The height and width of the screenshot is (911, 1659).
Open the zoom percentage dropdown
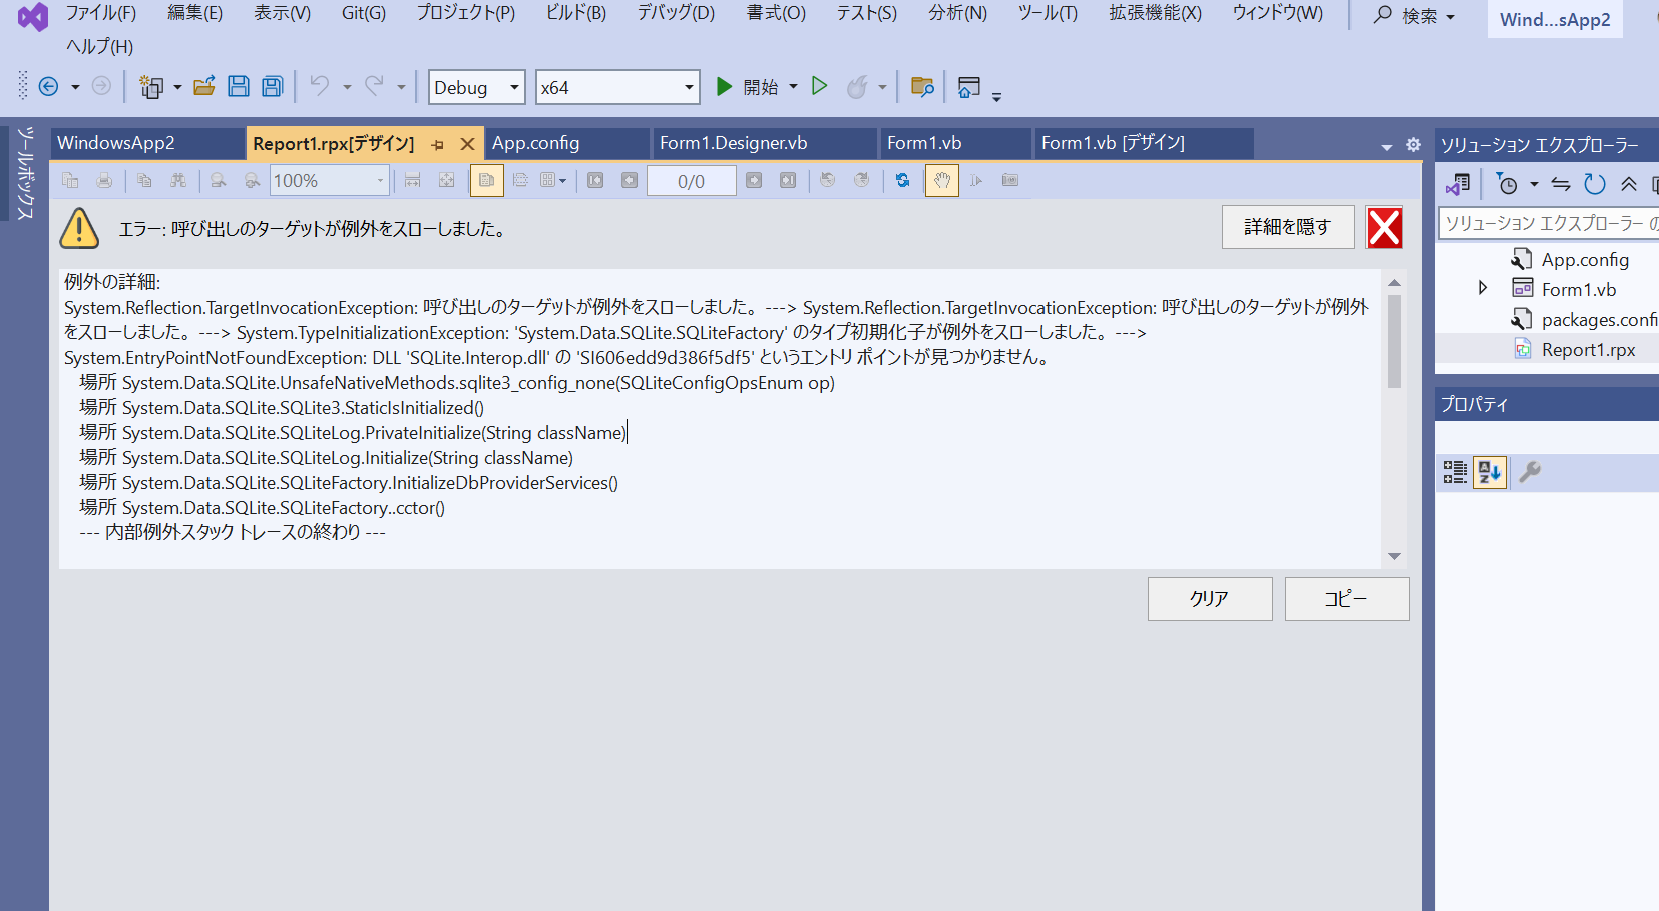378,180
